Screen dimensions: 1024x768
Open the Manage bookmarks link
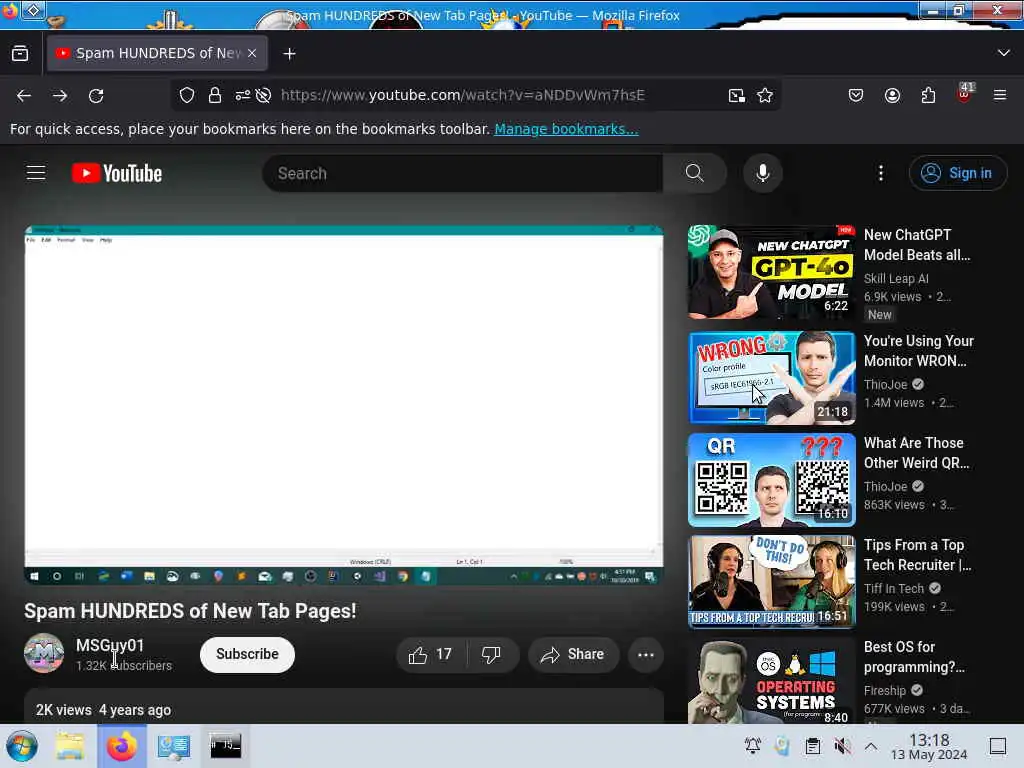point(566,129)
